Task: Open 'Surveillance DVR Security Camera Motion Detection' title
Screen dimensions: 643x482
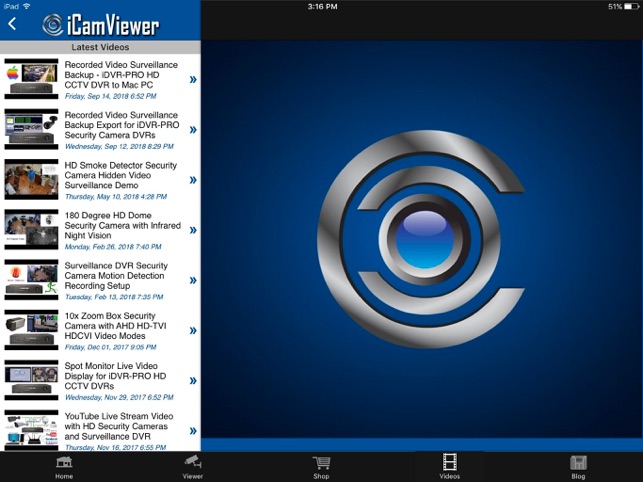Action: pos(116,276)
